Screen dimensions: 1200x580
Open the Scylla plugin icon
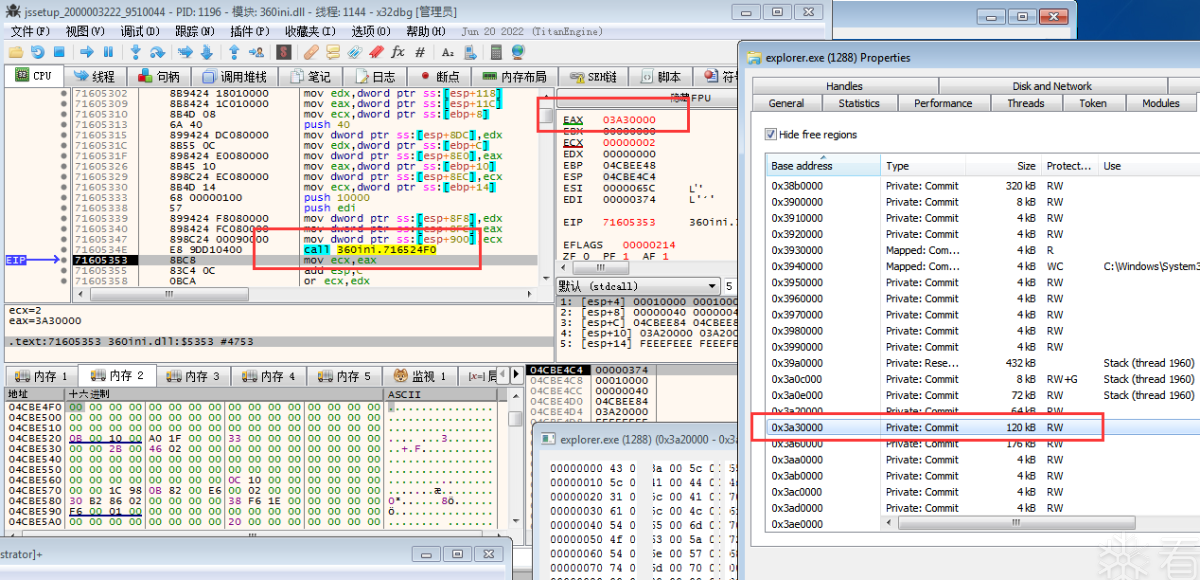click(x=284, y=52)
